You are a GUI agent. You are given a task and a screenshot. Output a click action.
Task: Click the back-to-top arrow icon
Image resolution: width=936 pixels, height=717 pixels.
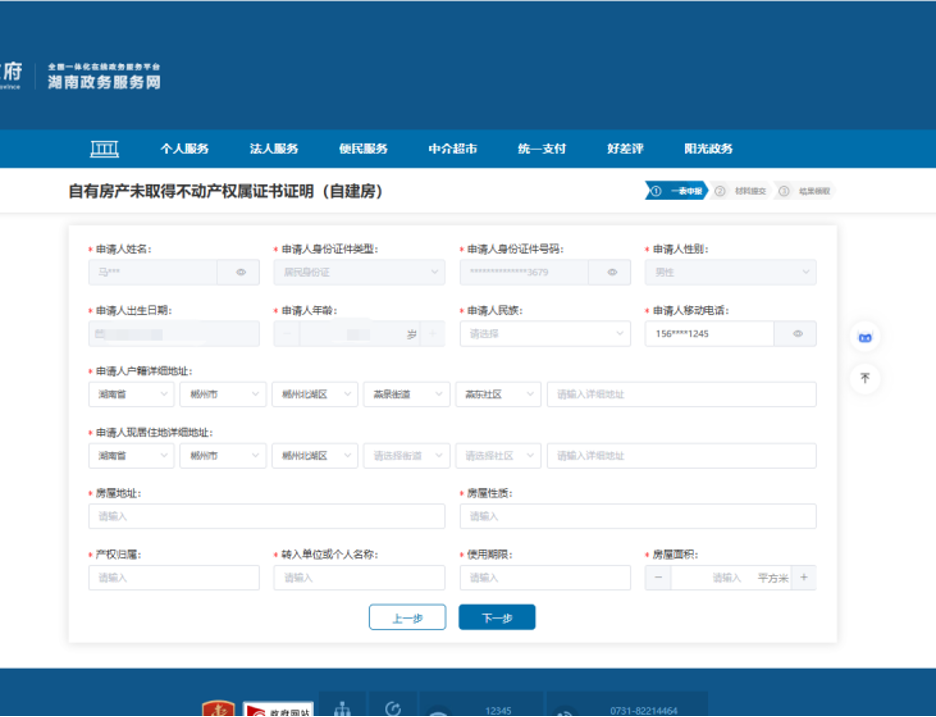tap(864, 379)
